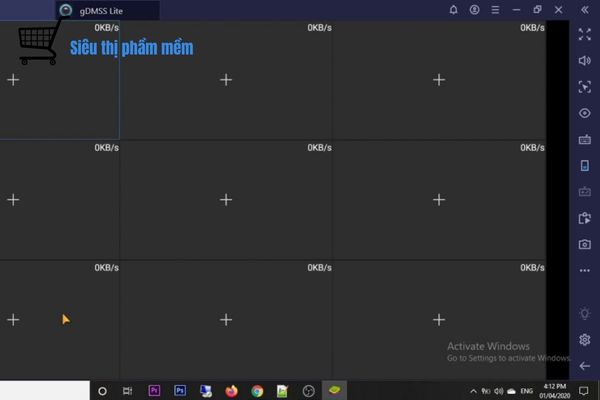Switch to BlueStacks taskbar icon
Viewport: 600px width, 400px height.
coord(334,390)
